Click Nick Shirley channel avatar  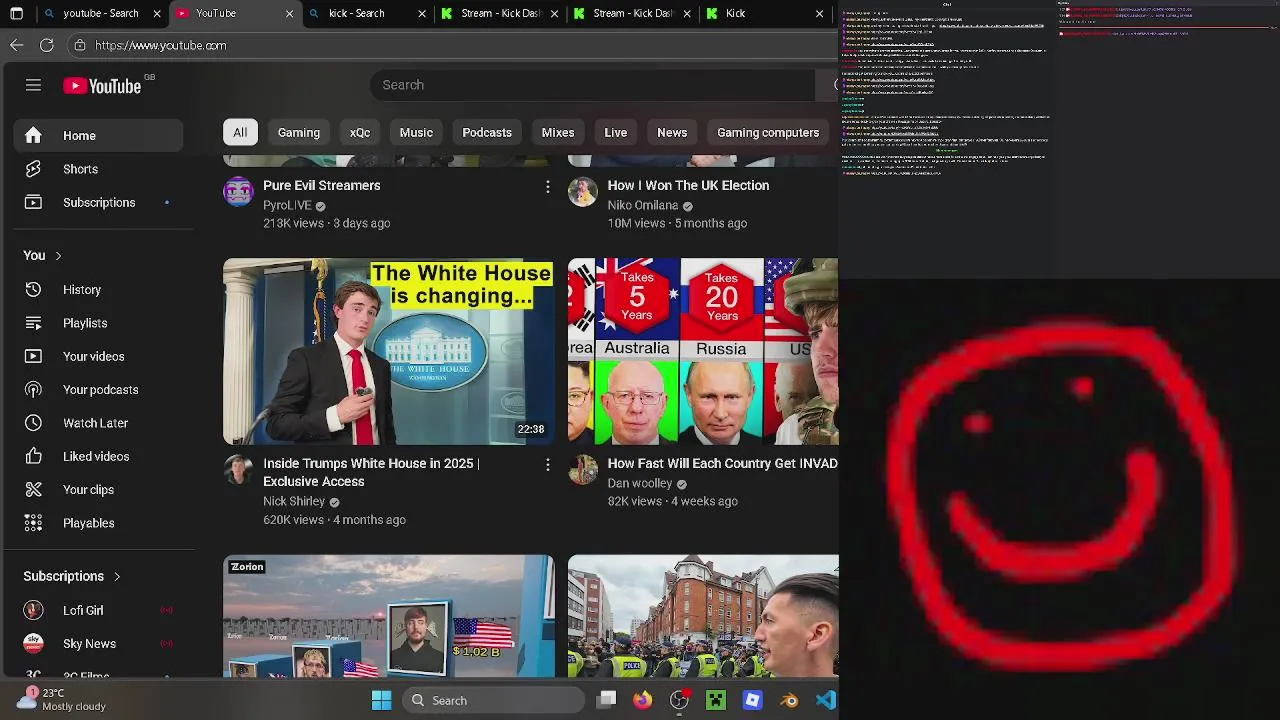238,469
